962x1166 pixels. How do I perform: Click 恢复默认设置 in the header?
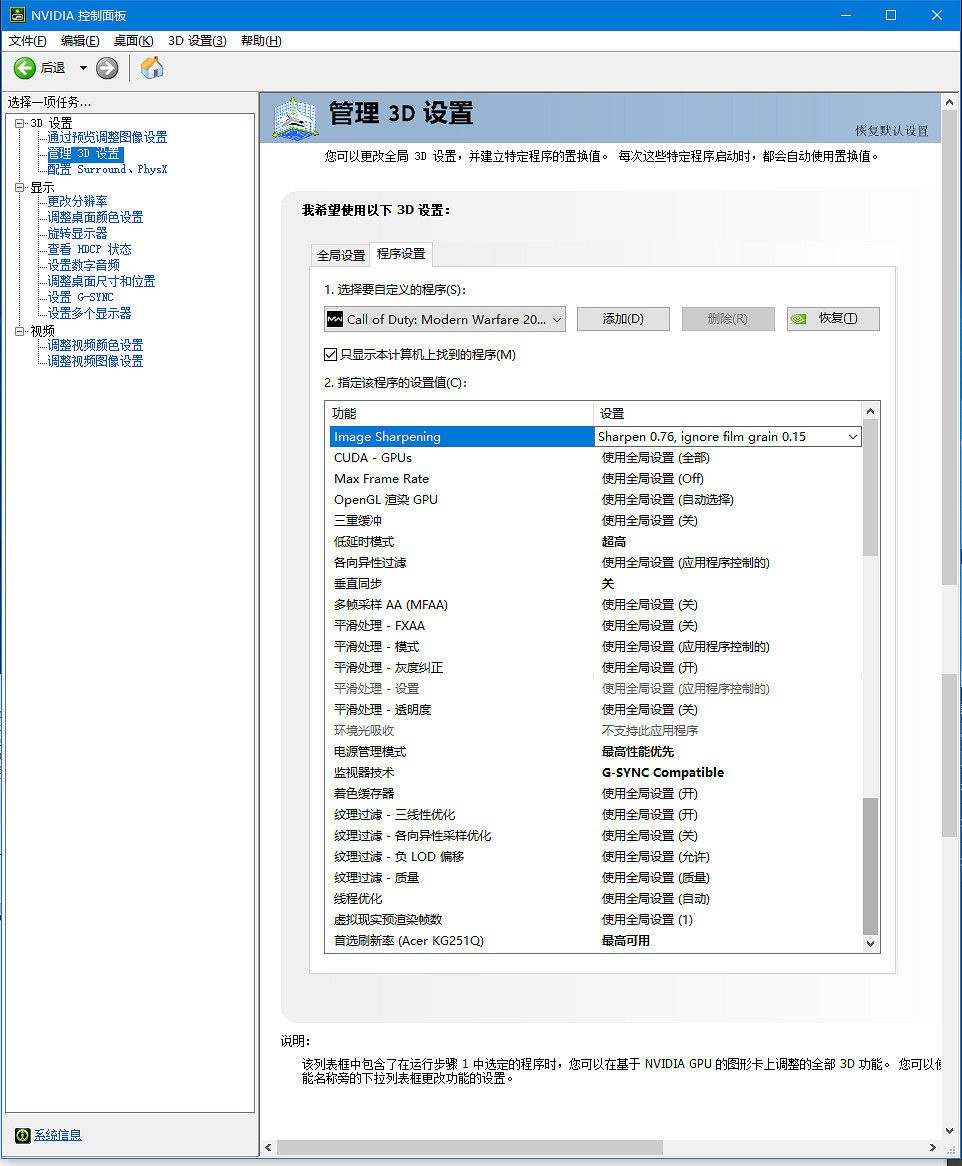tap(891, 131)
